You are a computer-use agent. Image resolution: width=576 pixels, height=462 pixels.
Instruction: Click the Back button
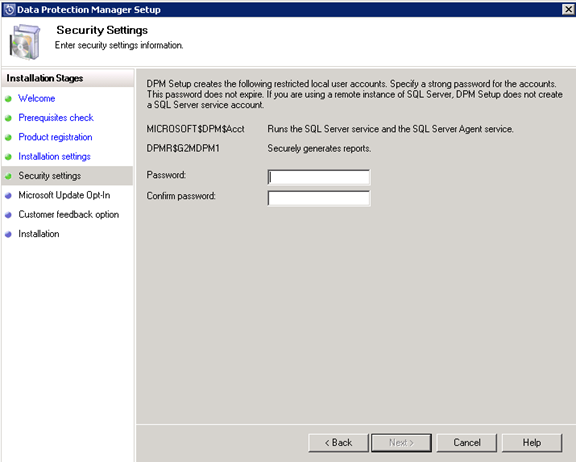[x=338, y=443]
